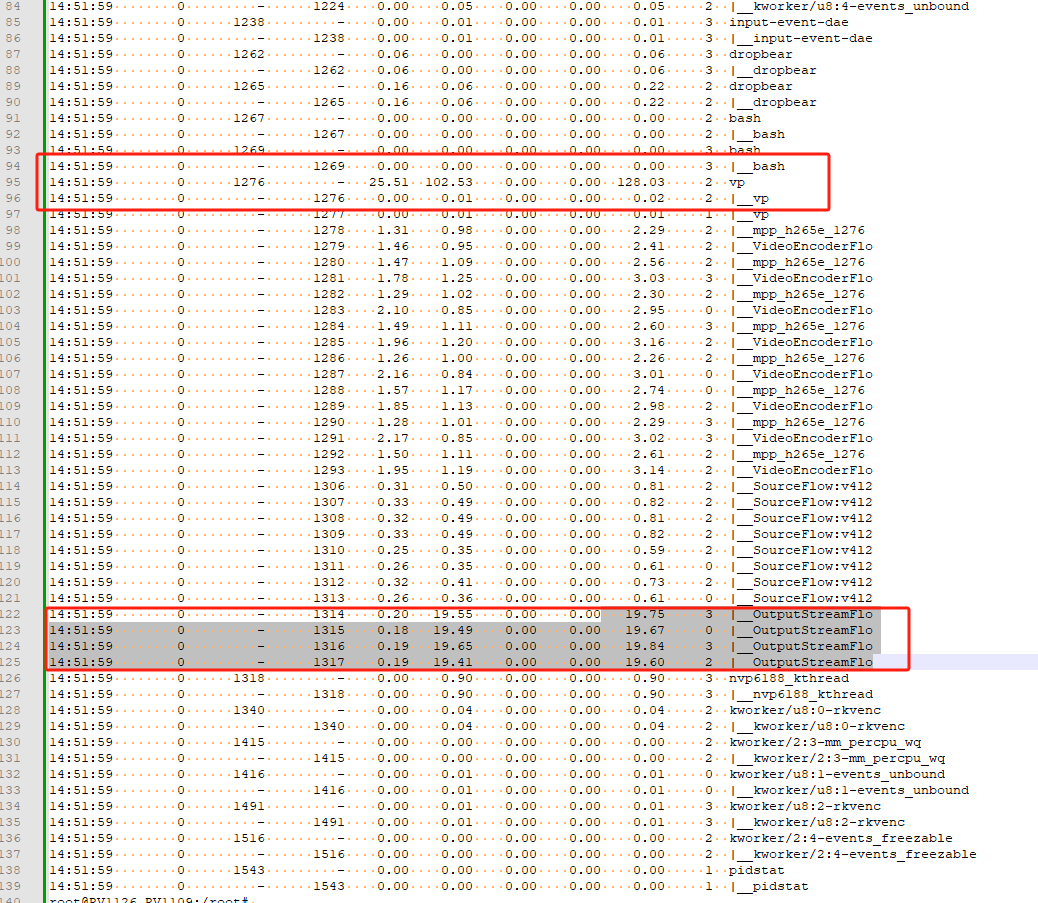Click the vp process name on line 95
This screenshot has width=1038, height=903.
[x=737, y=182]
